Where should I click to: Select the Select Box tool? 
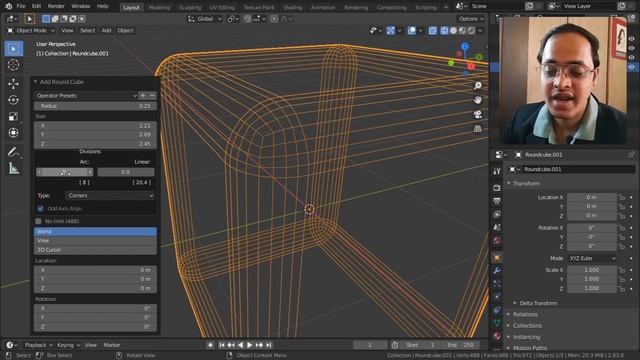14,49
